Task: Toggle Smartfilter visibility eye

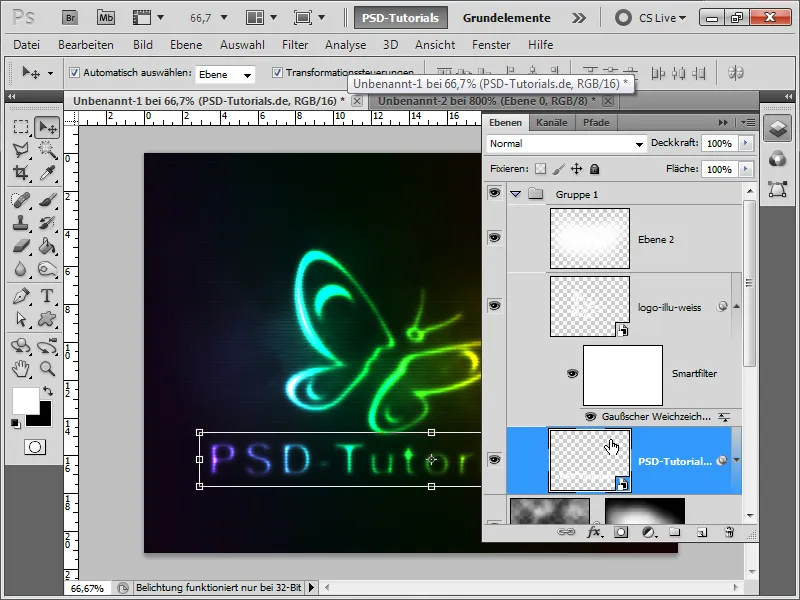Action: click(572, 373)
